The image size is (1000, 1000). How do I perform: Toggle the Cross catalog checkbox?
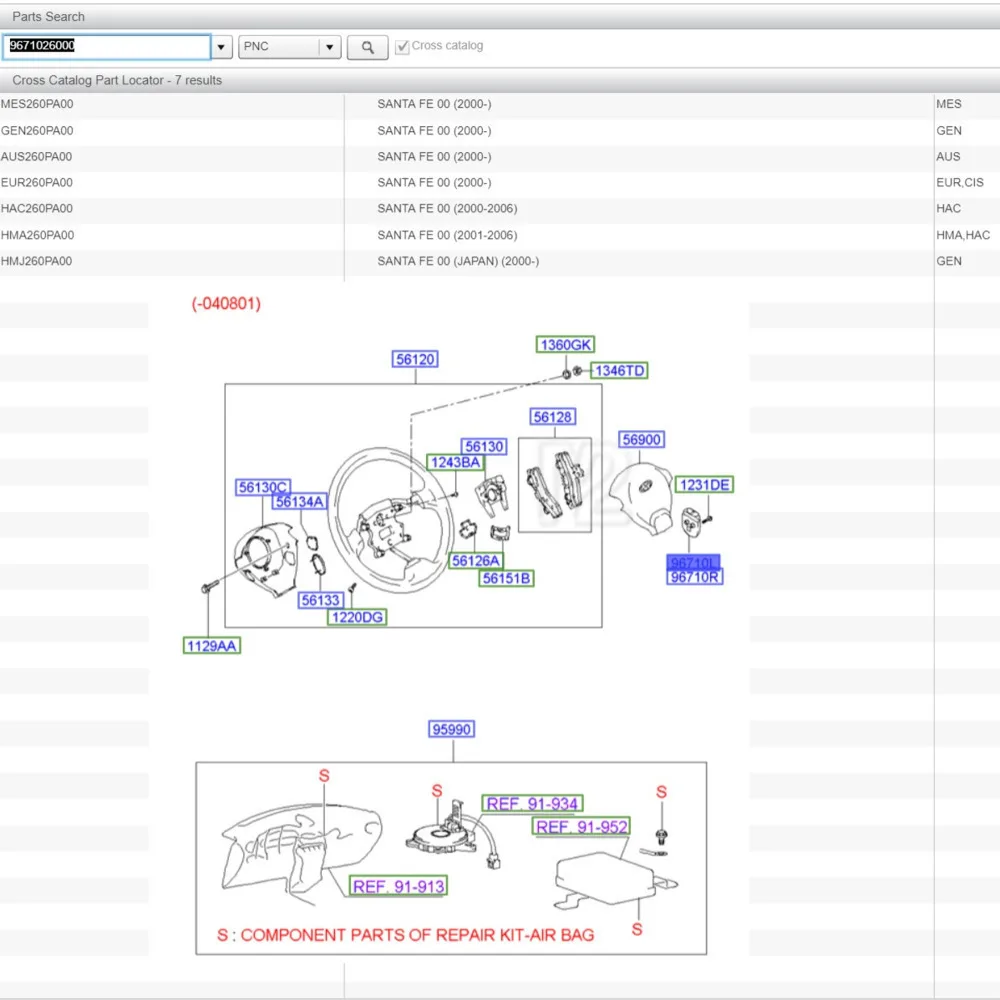pyautogui.click(x=402, y=47)
